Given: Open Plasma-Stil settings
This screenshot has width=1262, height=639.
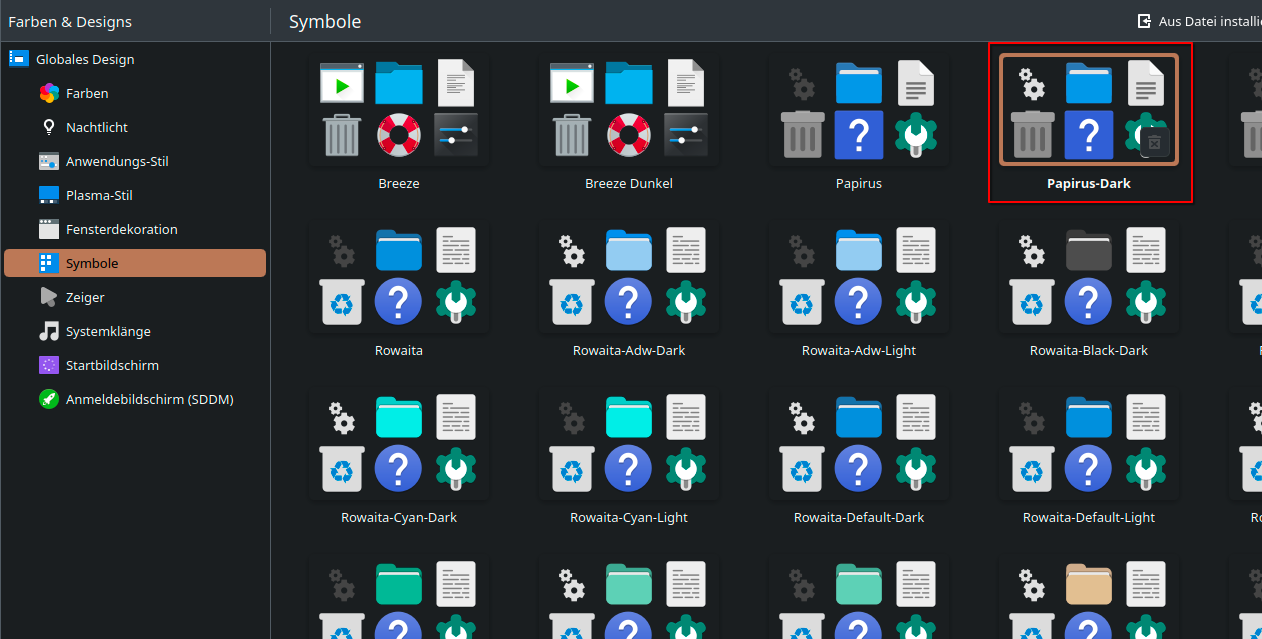Looking at the screenshot, I should (x=135, y=195).
